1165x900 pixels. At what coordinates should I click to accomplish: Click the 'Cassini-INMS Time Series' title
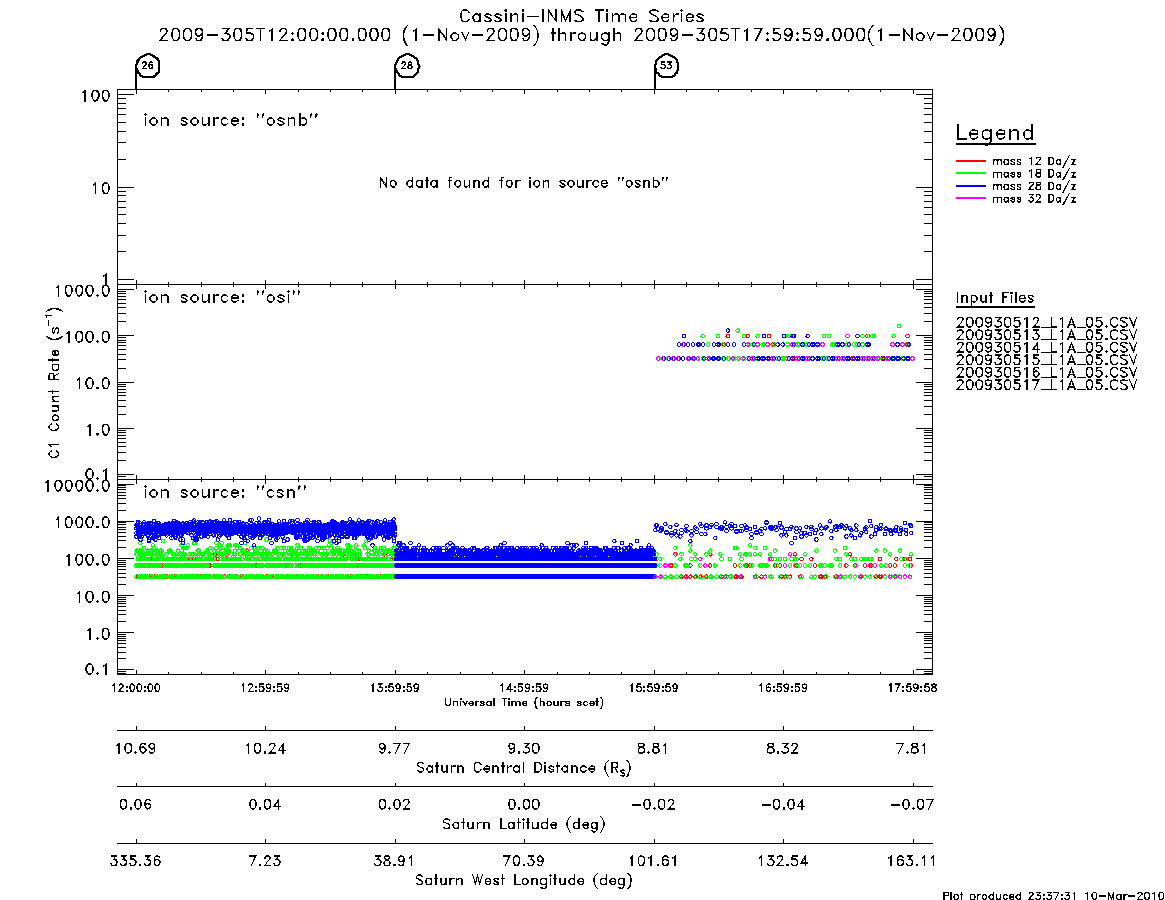(582, 16)
